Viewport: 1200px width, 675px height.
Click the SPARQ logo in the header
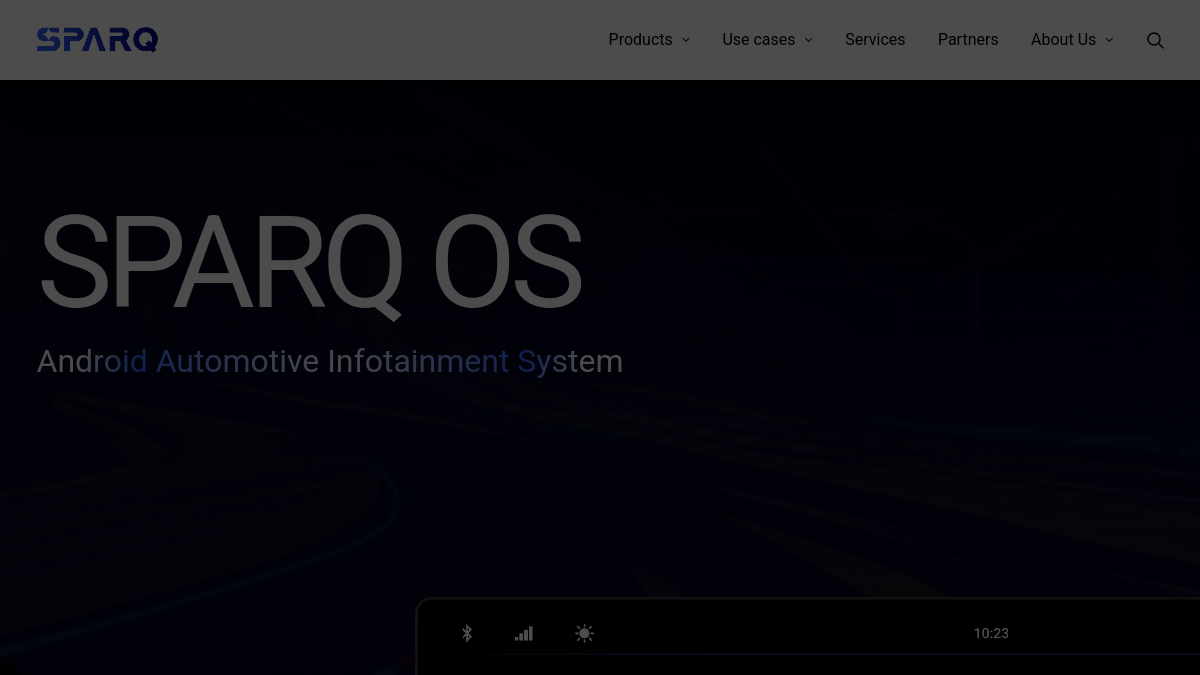coord(97,40)
